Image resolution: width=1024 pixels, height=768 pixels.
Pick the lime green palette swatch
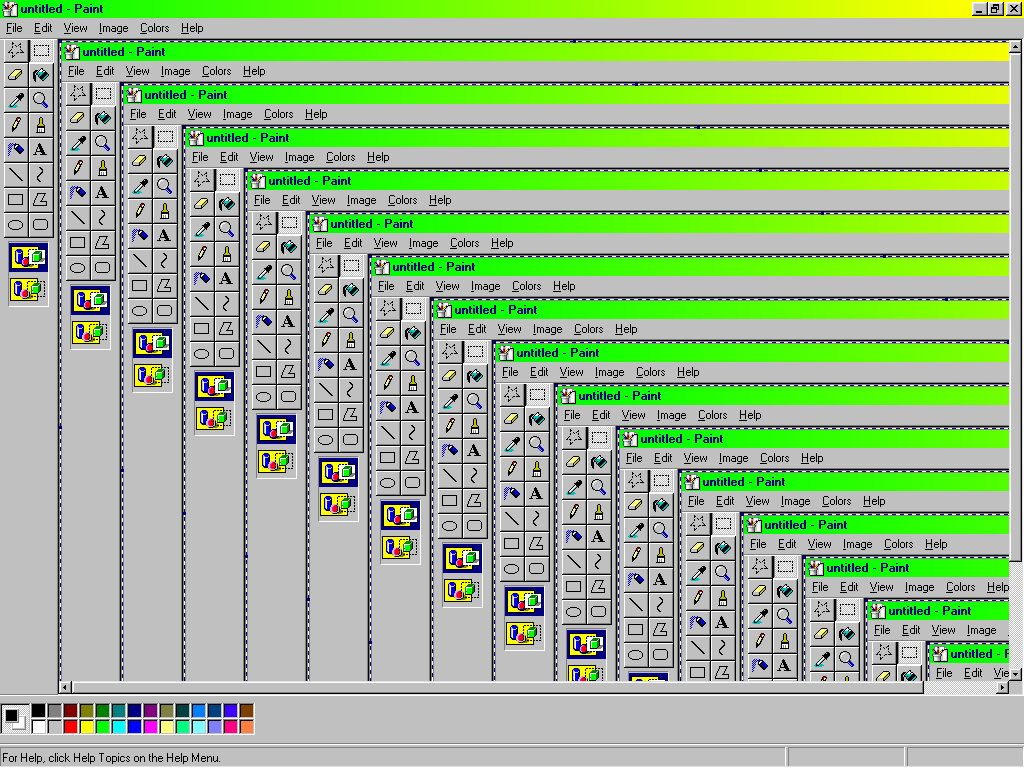103,726
